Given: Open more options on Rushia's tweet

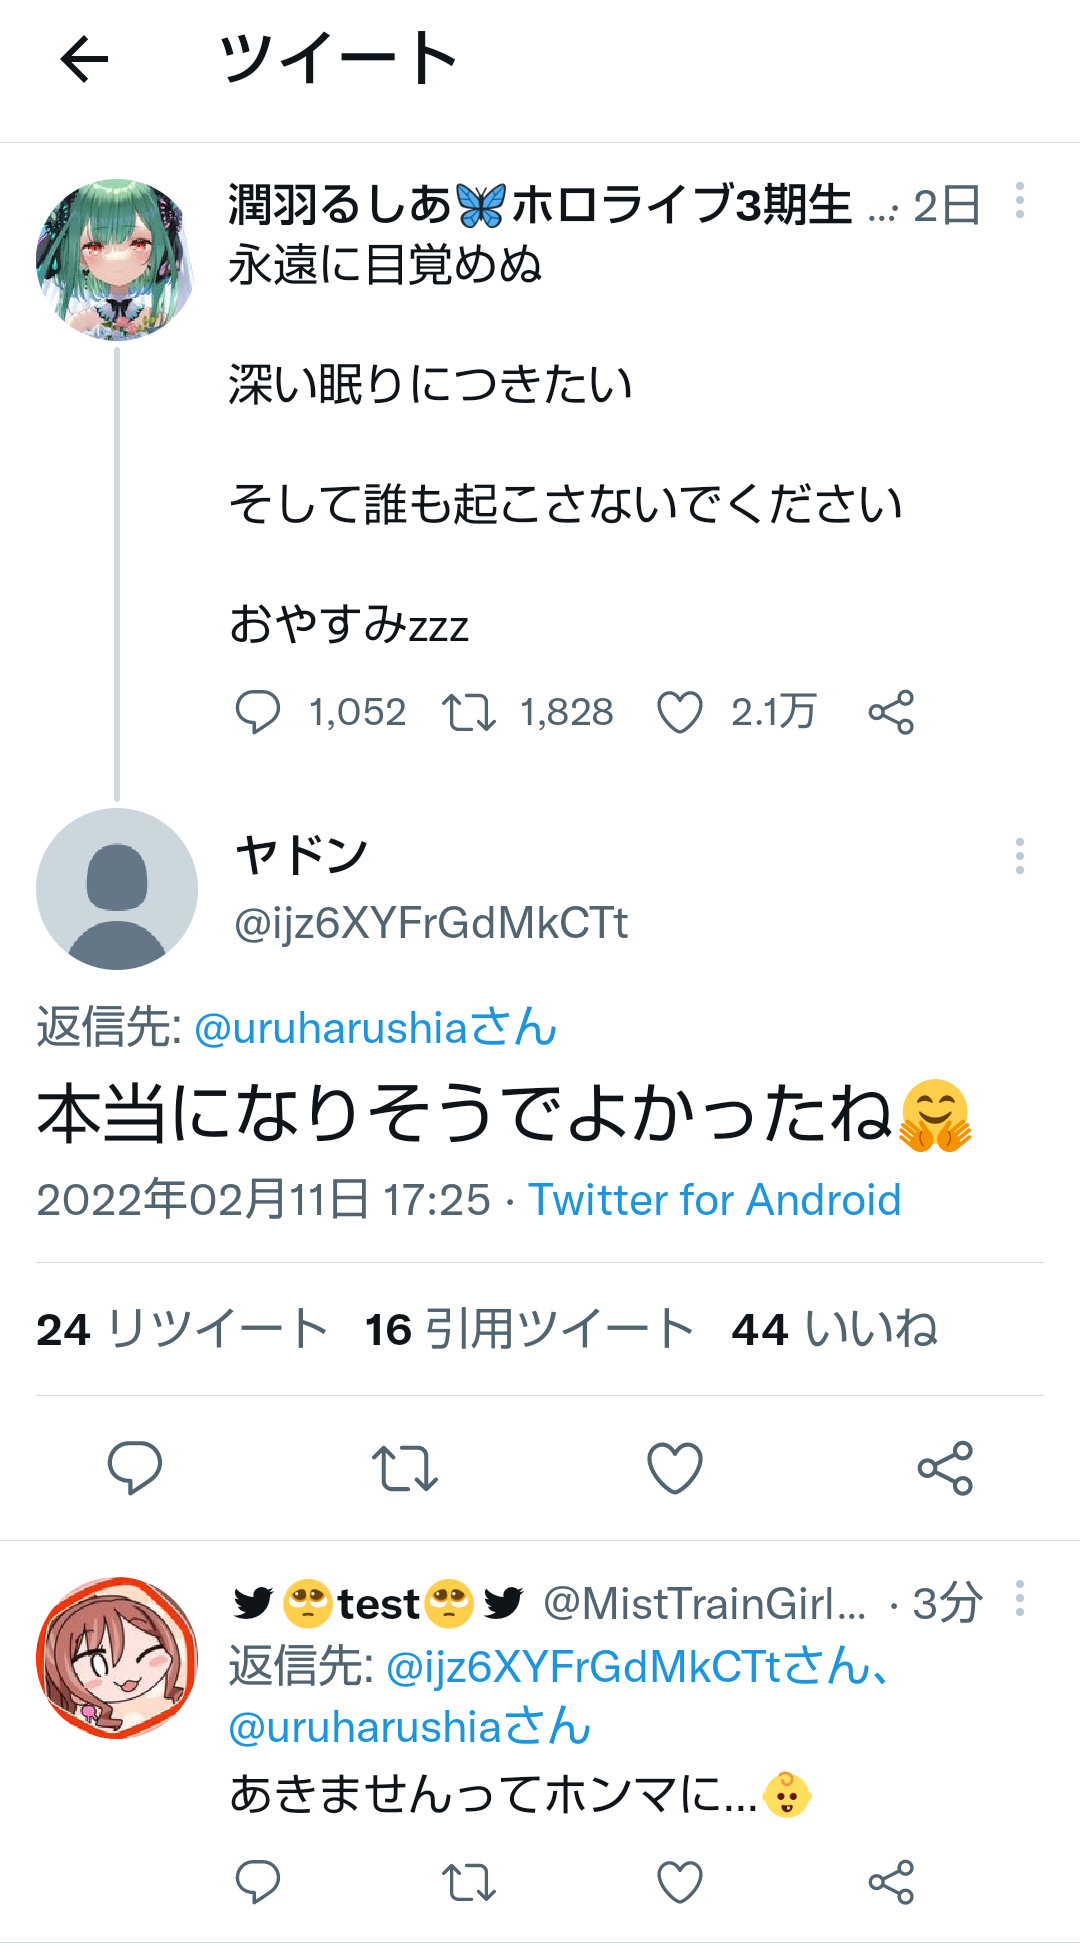Looking at the screenshot, I should point(1019,201).
